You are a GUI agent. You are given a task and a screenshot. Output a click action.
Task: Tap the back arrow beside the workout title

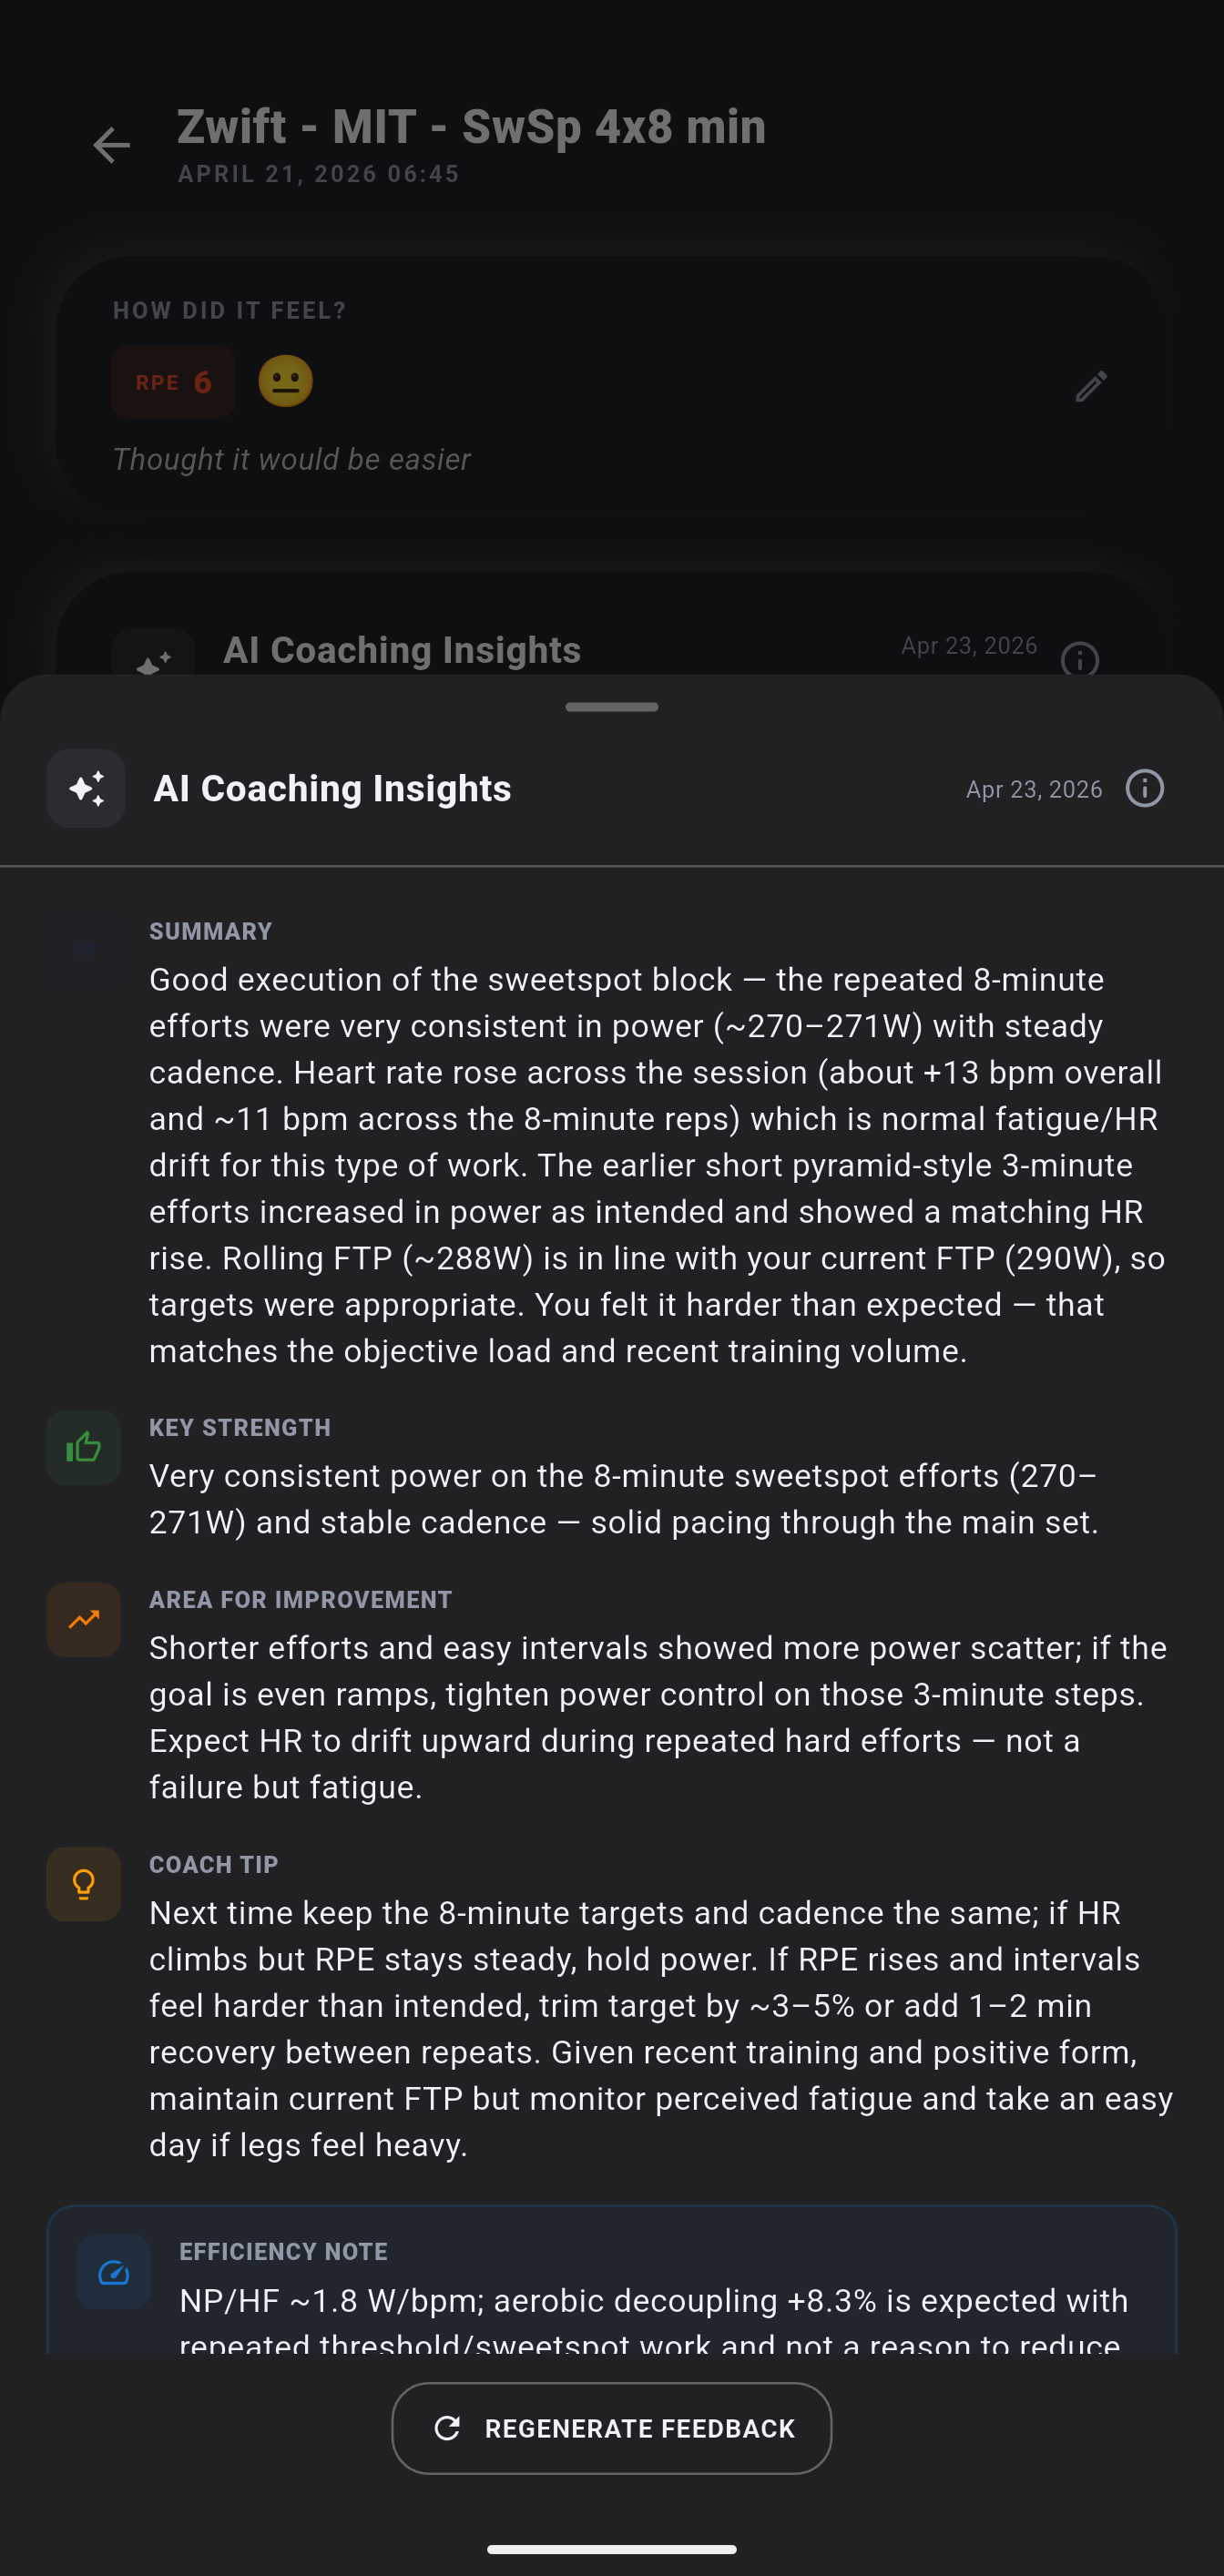click(x=111, y=146)
